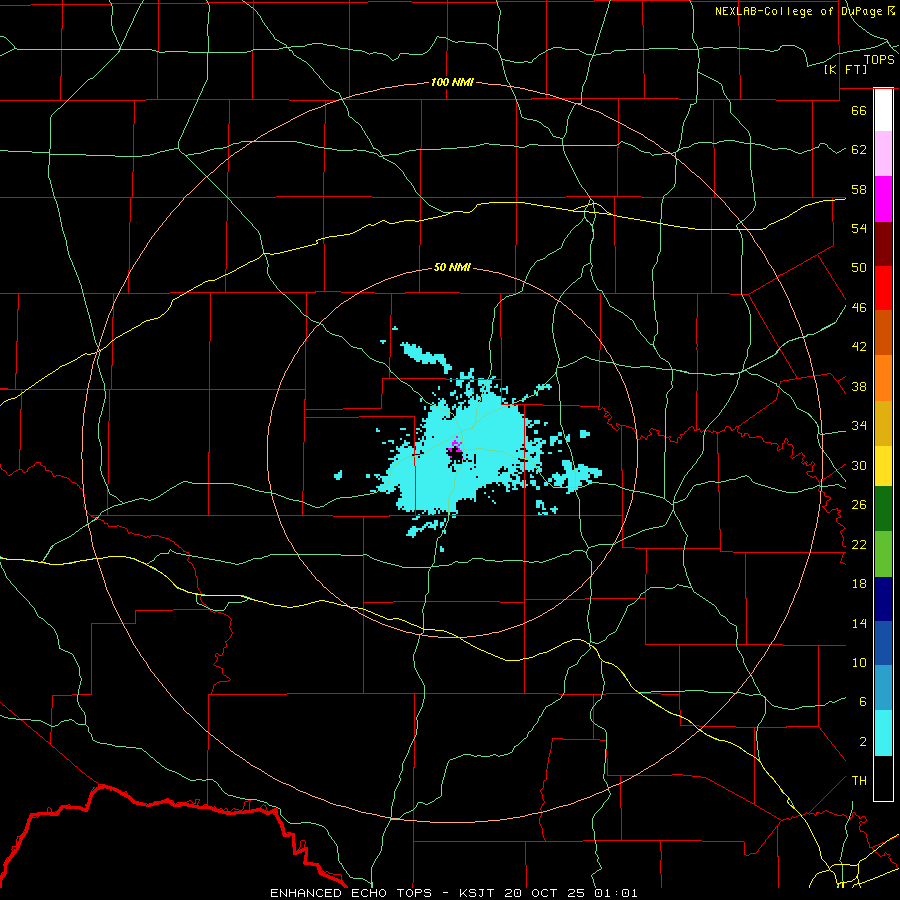Click the 20 OCT 25 date stamp

pos(544,893)
